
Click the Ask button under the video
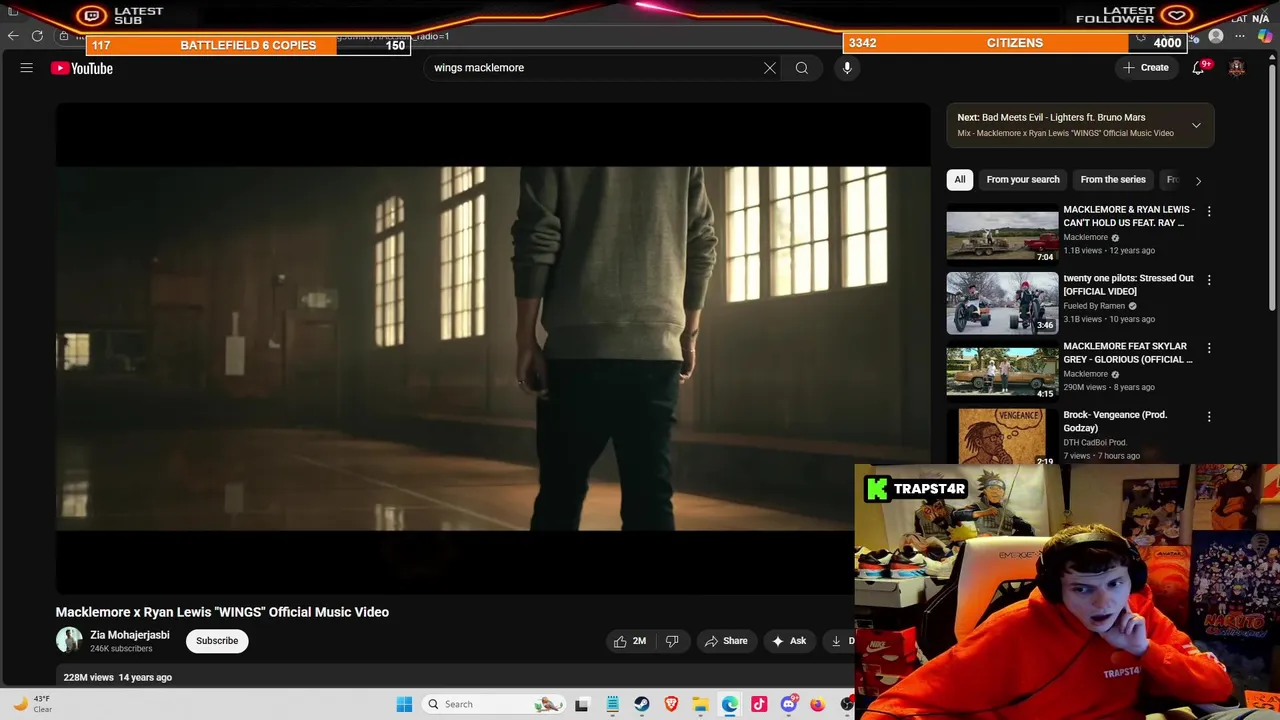[789, 641]
